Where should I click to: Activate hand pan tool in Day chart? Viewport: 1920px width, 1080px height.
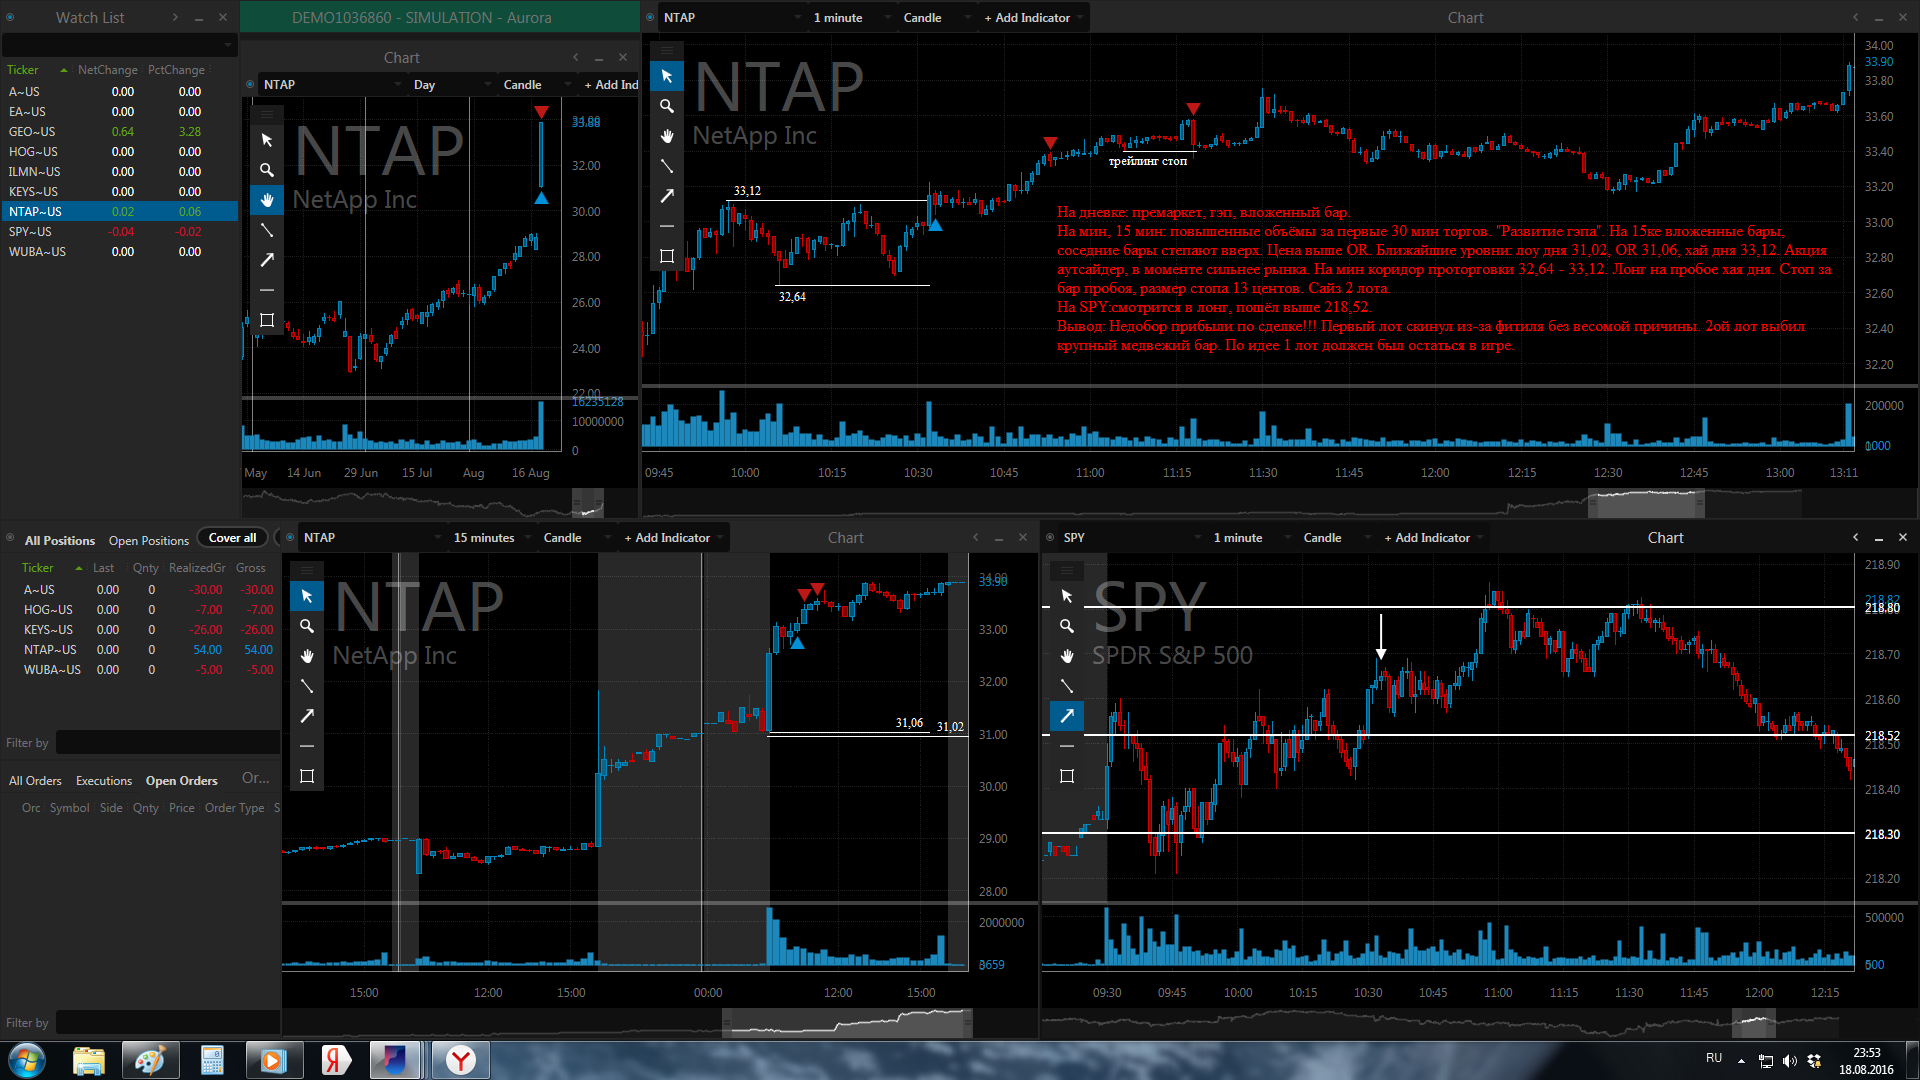click(x=267, y=200)
